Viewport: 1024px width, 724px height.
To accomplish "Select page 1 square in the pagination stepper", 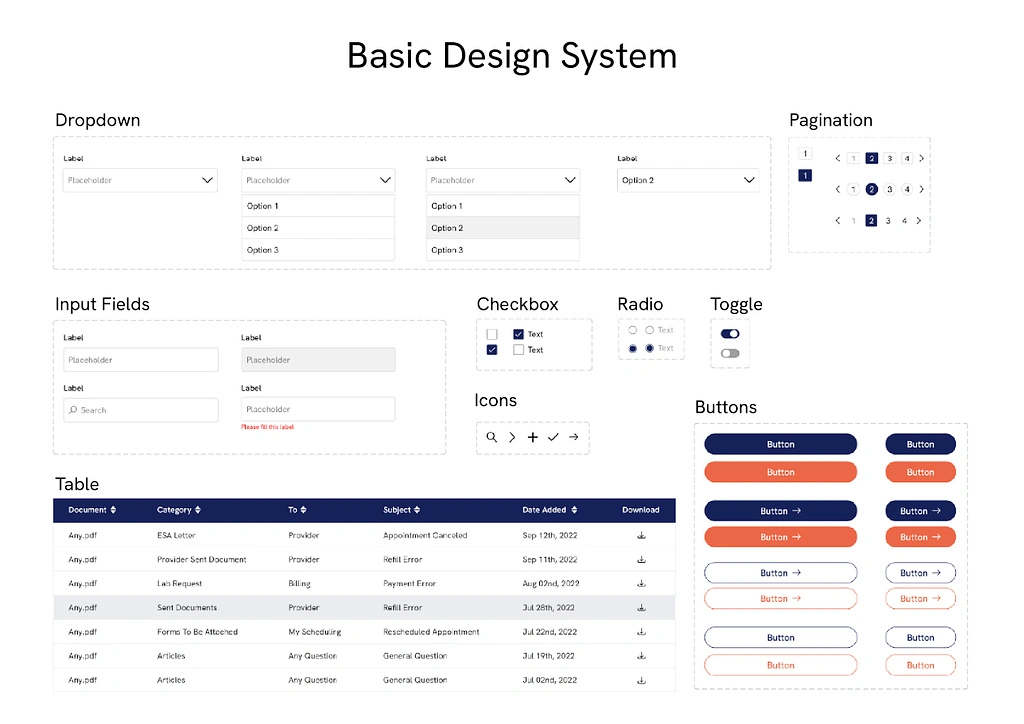I will coord(805,154).
